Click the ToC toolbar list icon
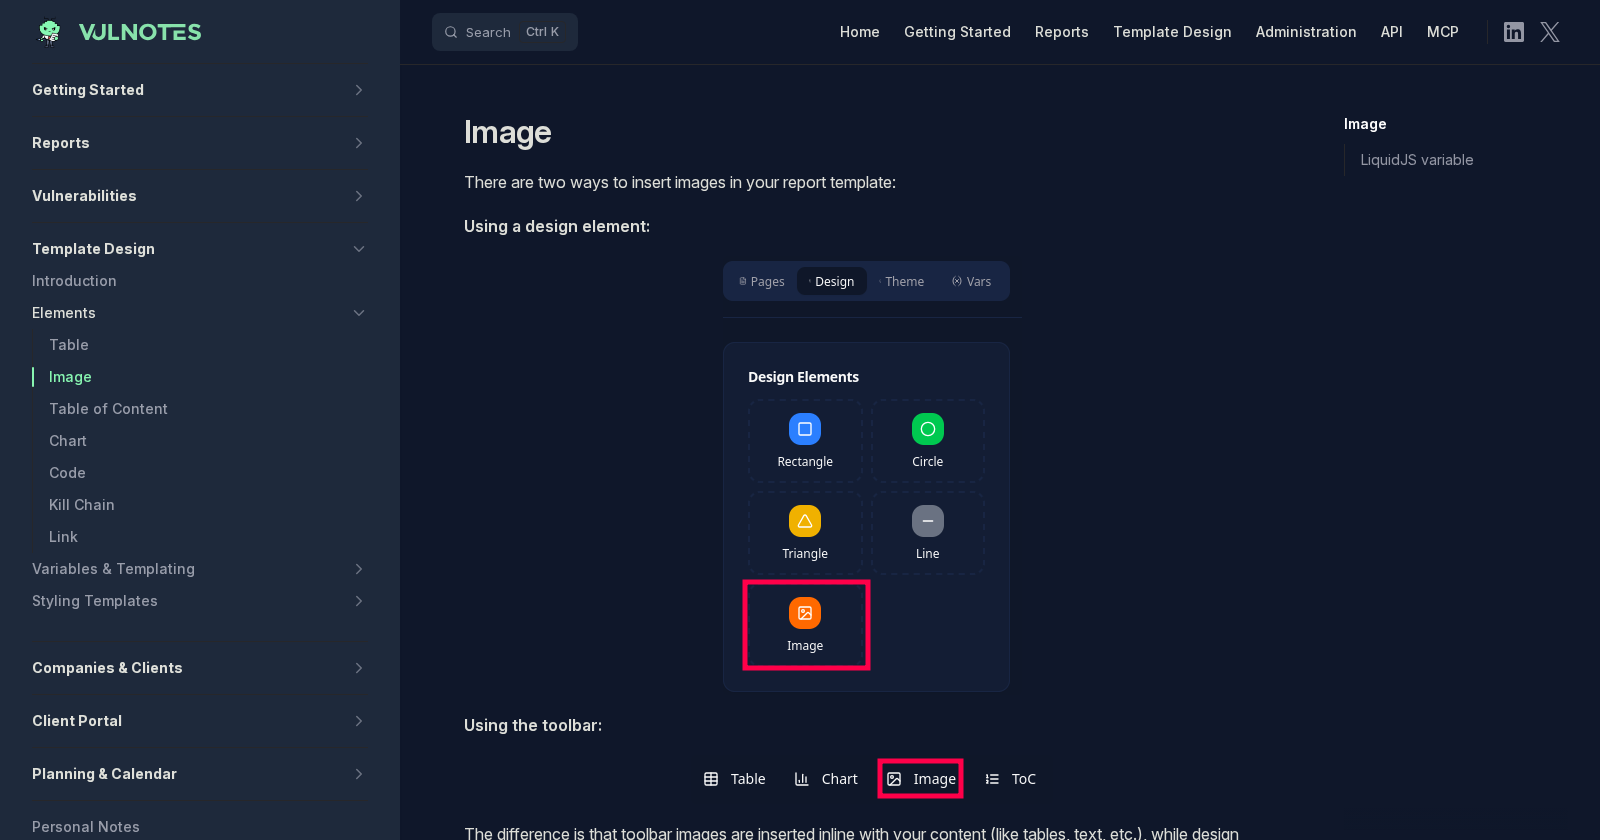Screen dimensions: 1600x840 point(992,779)
